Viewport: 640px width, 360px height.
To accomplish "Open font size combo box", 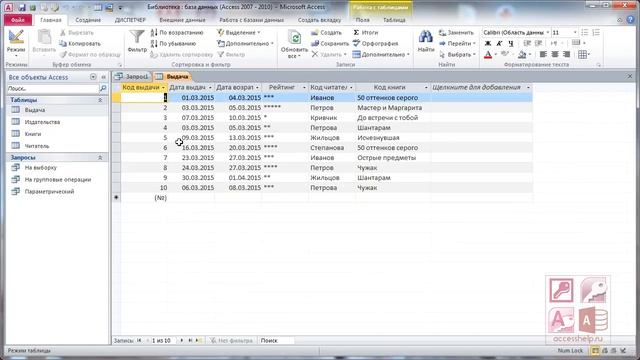I will [x=564, y=32].
